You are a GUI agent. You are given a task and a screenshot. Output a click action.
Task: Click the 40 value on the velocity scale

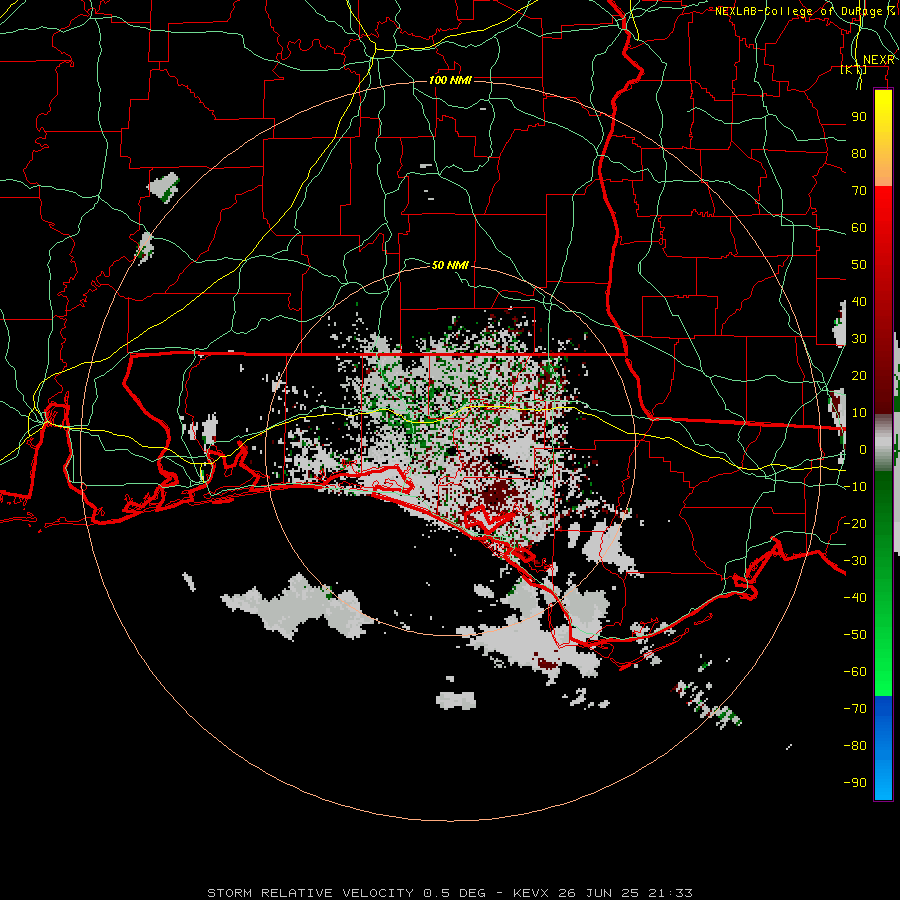point(859,301)
